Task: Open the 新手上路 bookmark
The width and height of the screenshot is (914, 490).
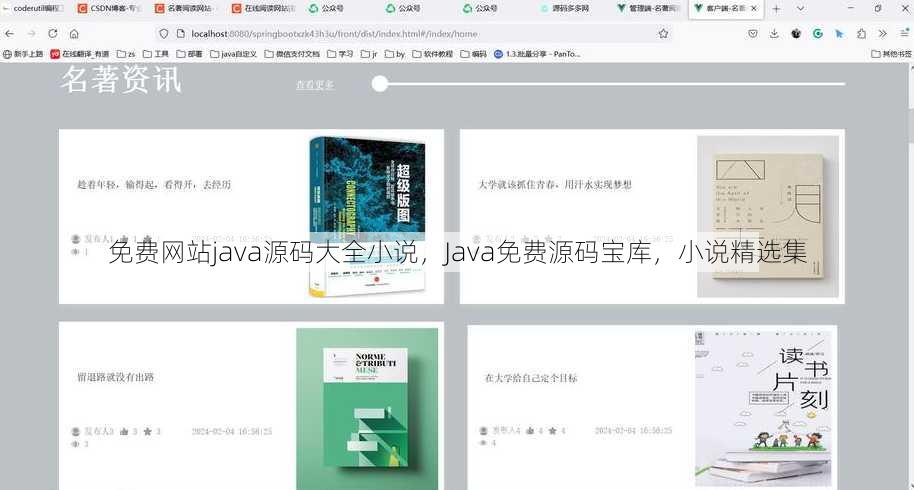Action: coord(23,54)
